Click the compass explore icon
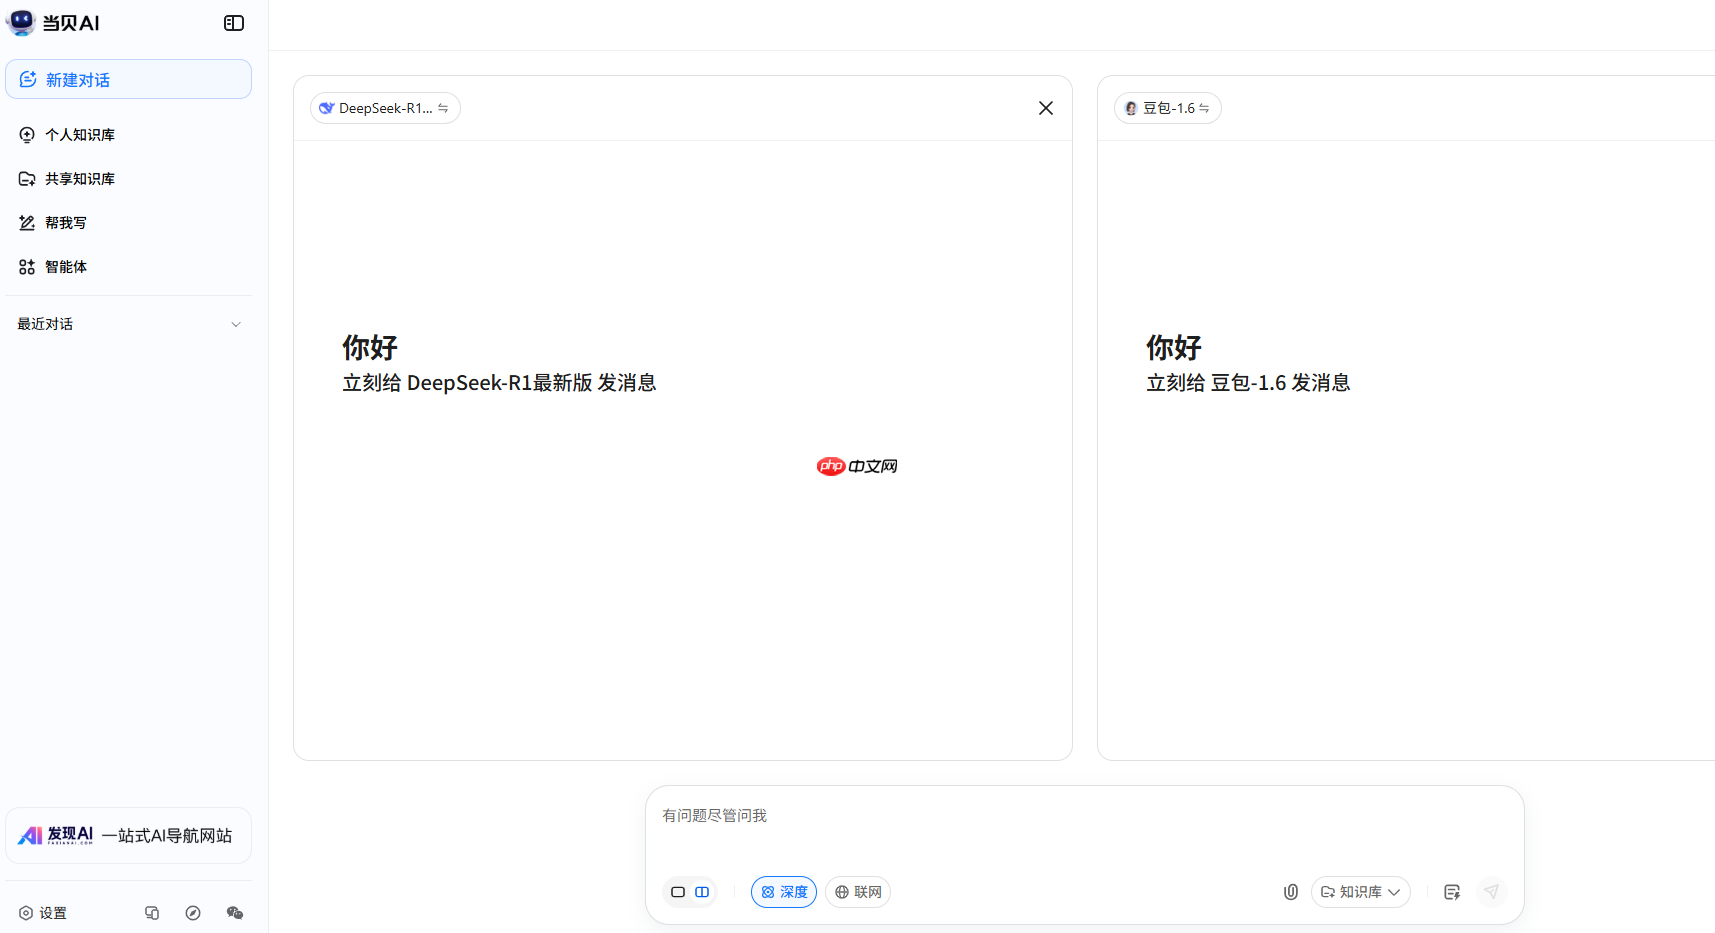The width and height of the screenshot is (1715, 933). pos(193,913)
